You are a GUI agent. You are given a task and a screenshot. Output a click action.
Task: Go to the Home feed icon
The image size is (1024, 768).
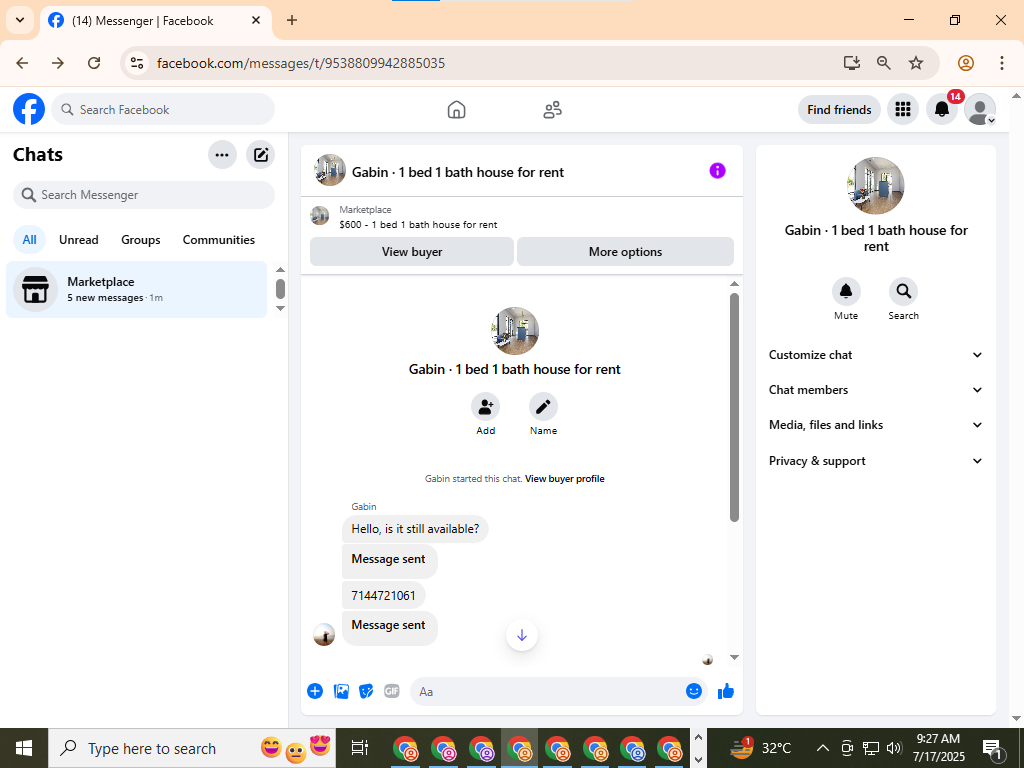(x=456, y=109)
